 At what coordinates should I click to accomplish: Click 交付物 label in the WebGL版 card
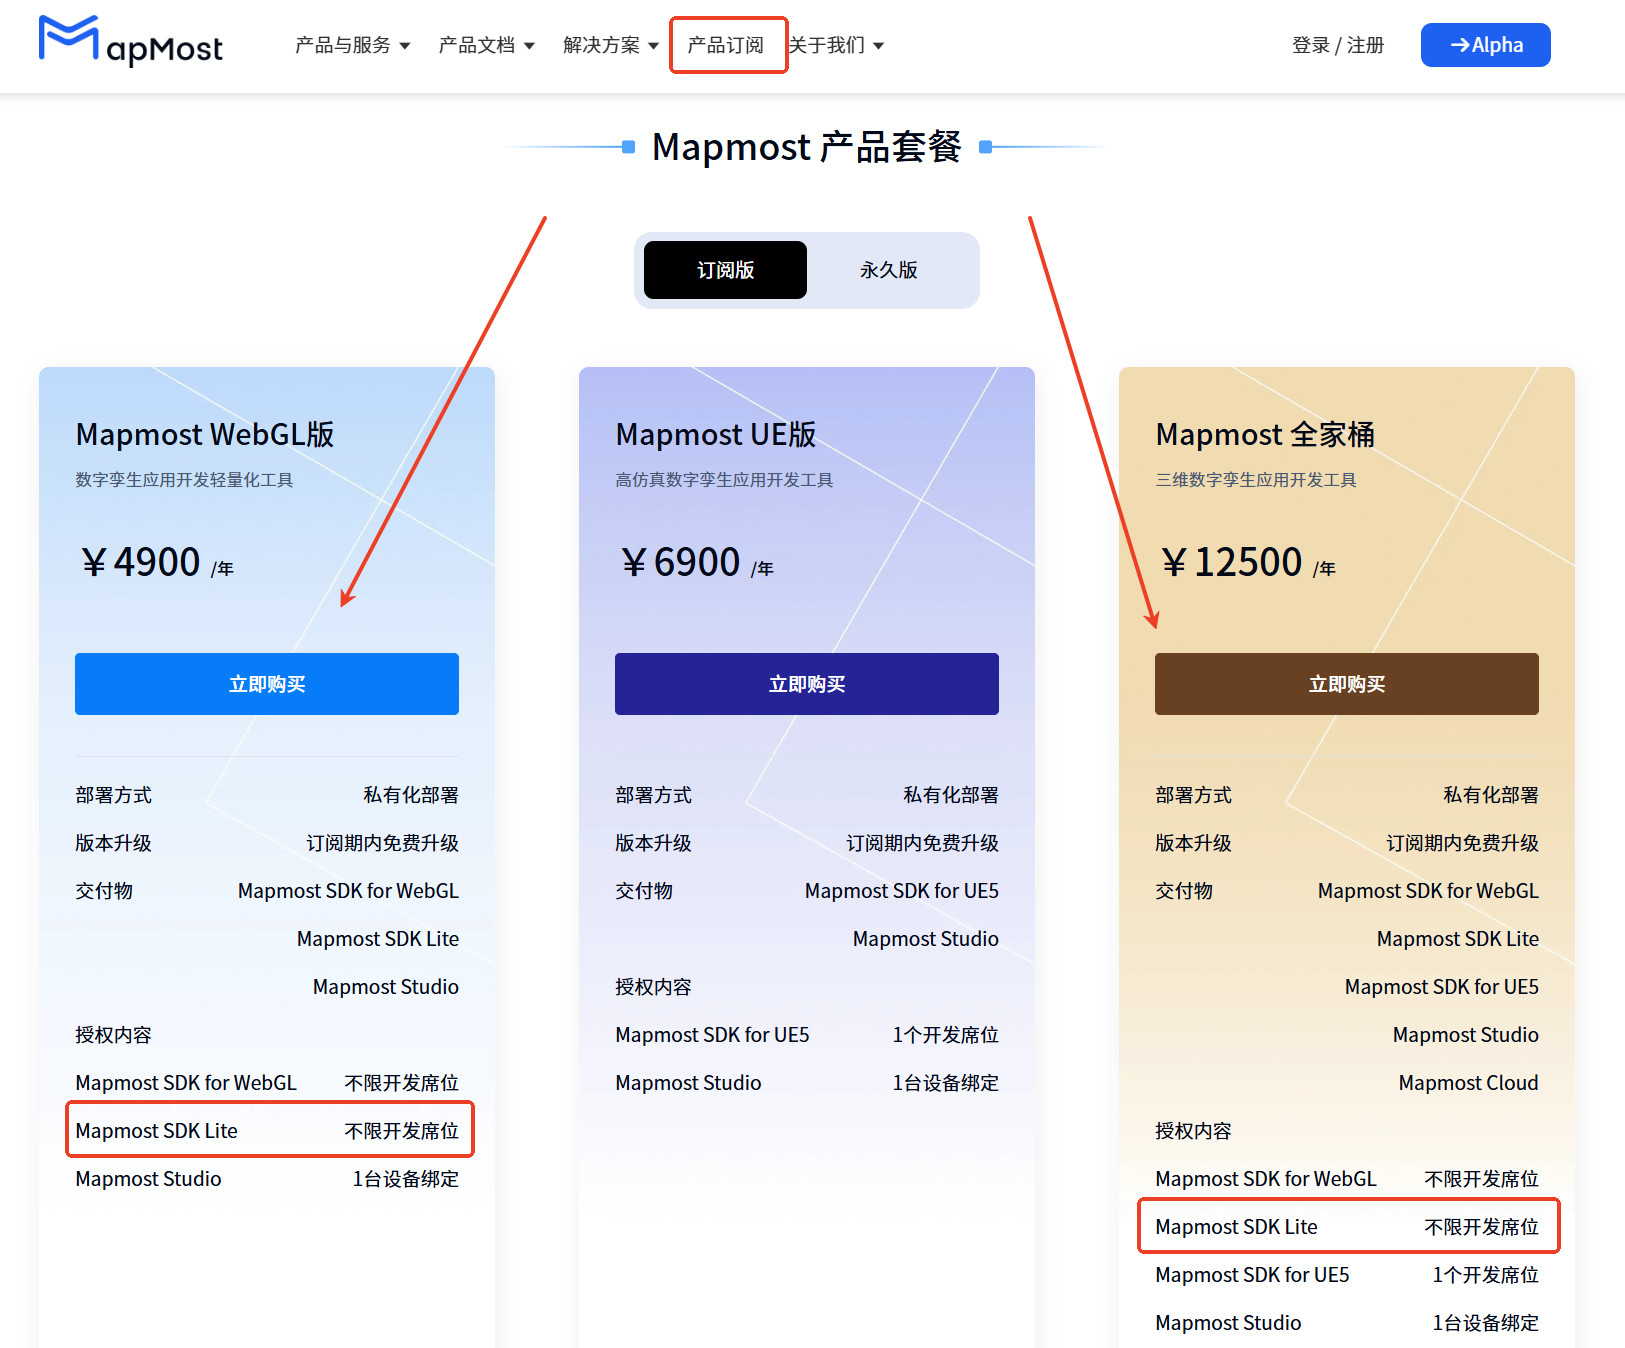pos(104,891)
